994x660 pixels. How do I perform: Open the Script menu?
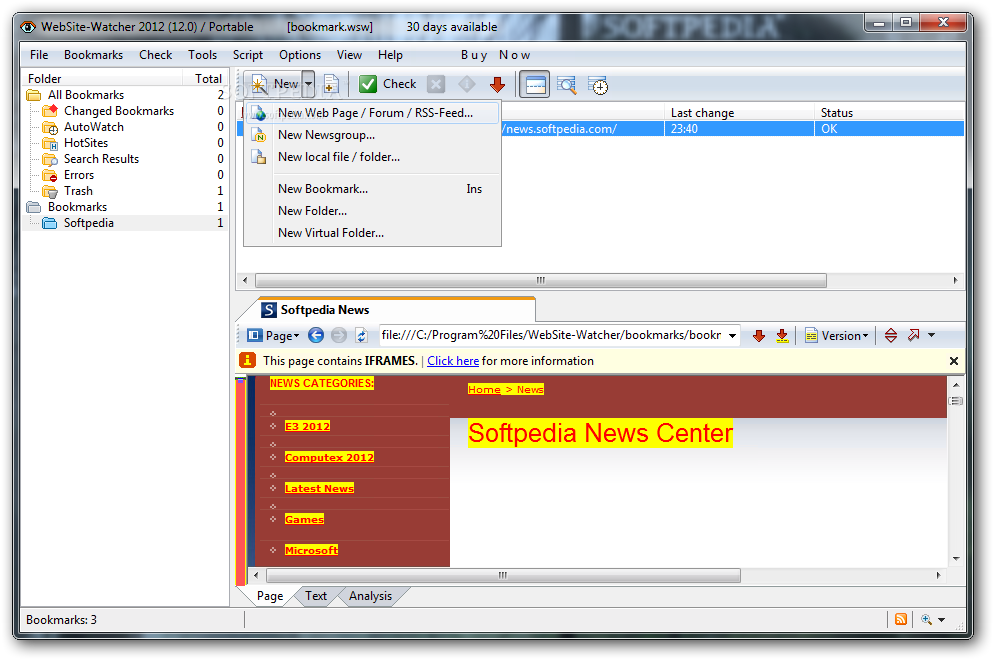(x=247, y=55)
